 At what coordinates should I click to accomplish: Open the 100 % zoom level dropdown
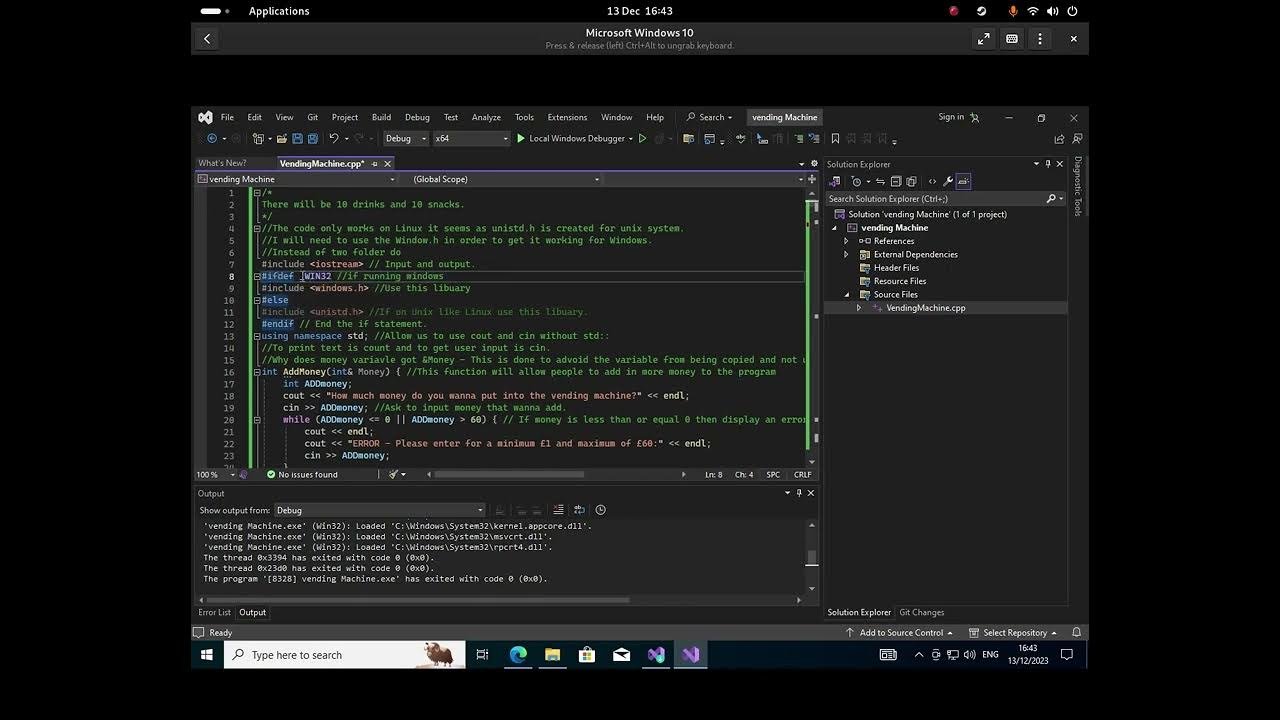(215, 475)
